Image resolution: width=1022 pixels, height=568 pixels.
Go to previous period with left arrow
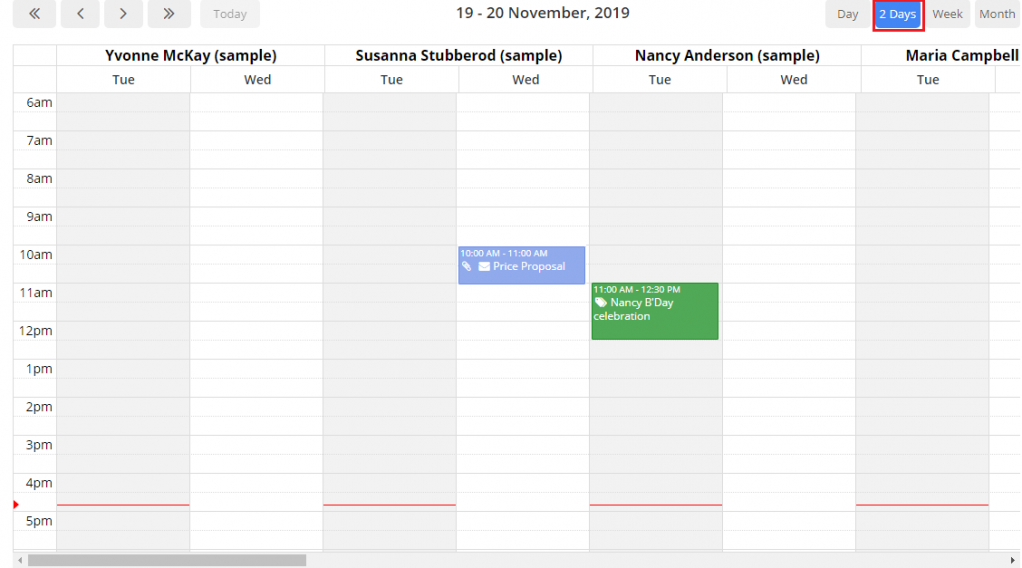point(80,14)
